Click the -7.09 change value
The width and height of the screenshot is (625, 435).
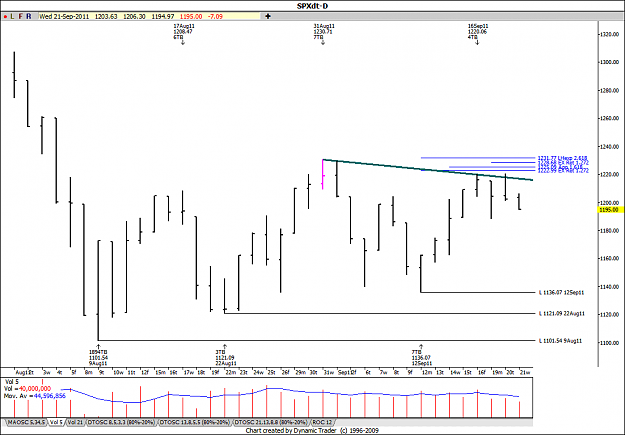pyautogui.click(x=216, y=17)
